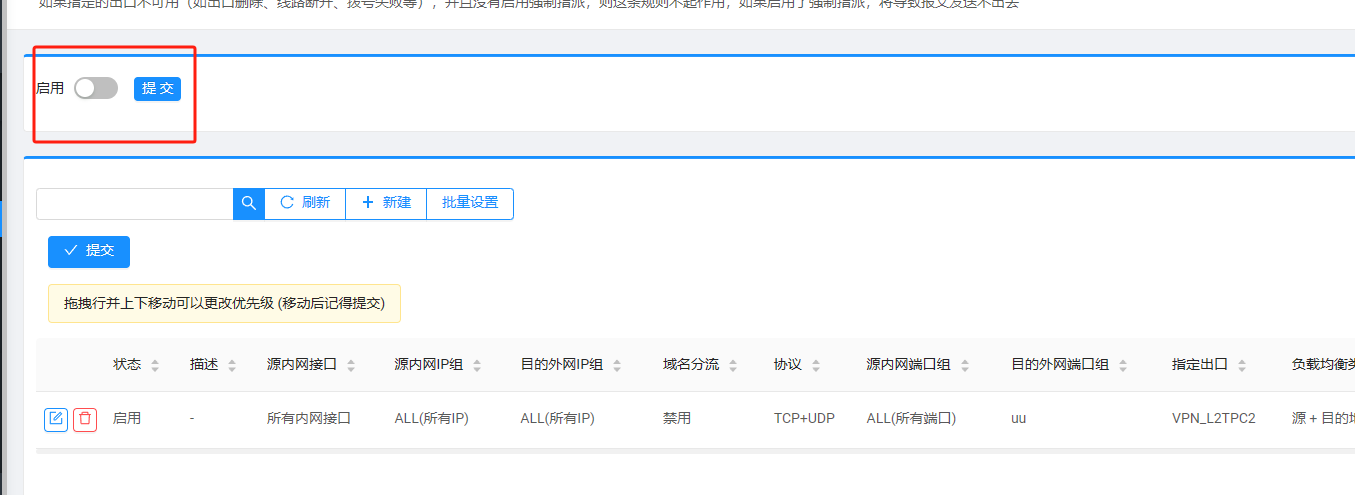Sort by the 描述 column arrows
This screenshot has height=495, width=1355.
(232, 366)
